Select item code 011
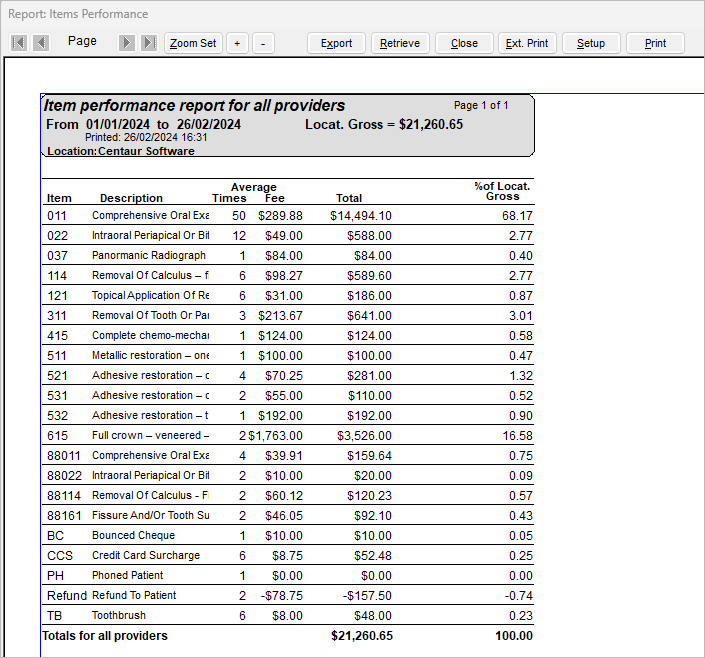The height and width of the screenshot is (658, 705). point(57,215)
